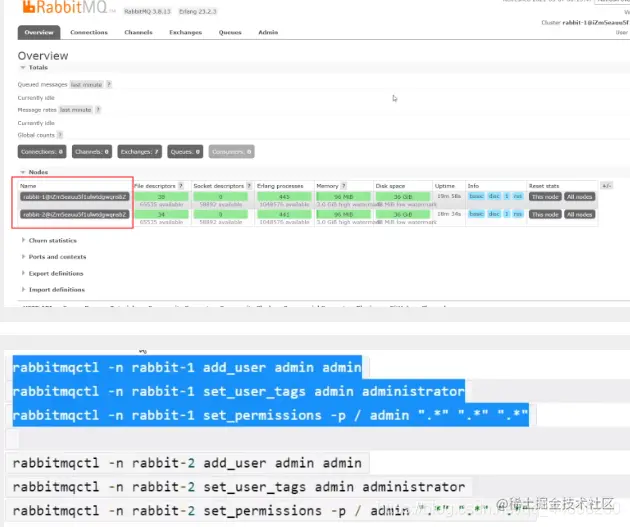
Task: Click the Connections: 0 count button
Action: [x=42, y=152]
